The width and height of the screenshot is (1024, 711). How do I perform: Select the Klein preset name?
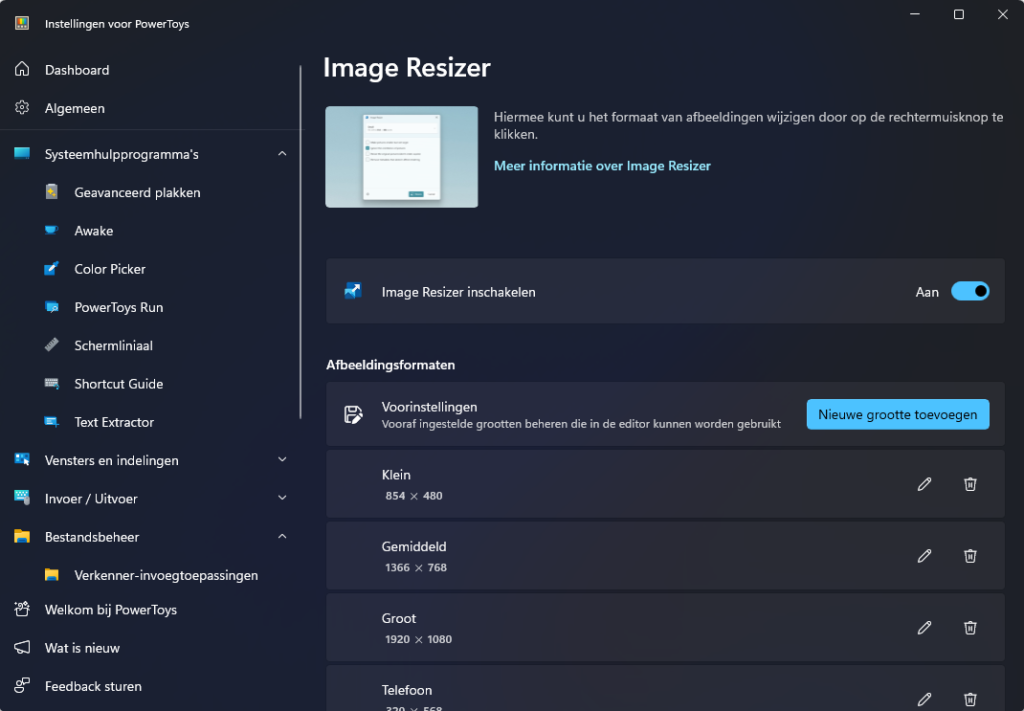(396, 475)
